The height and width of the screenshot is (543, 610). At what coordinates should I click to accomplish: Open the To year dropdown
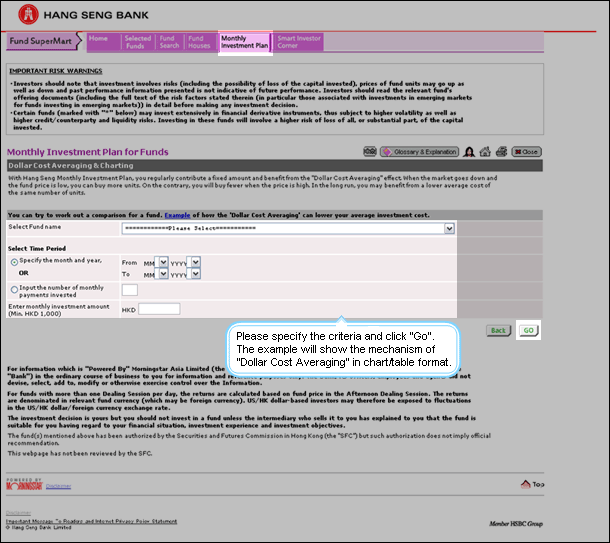[x=194, y=274]
